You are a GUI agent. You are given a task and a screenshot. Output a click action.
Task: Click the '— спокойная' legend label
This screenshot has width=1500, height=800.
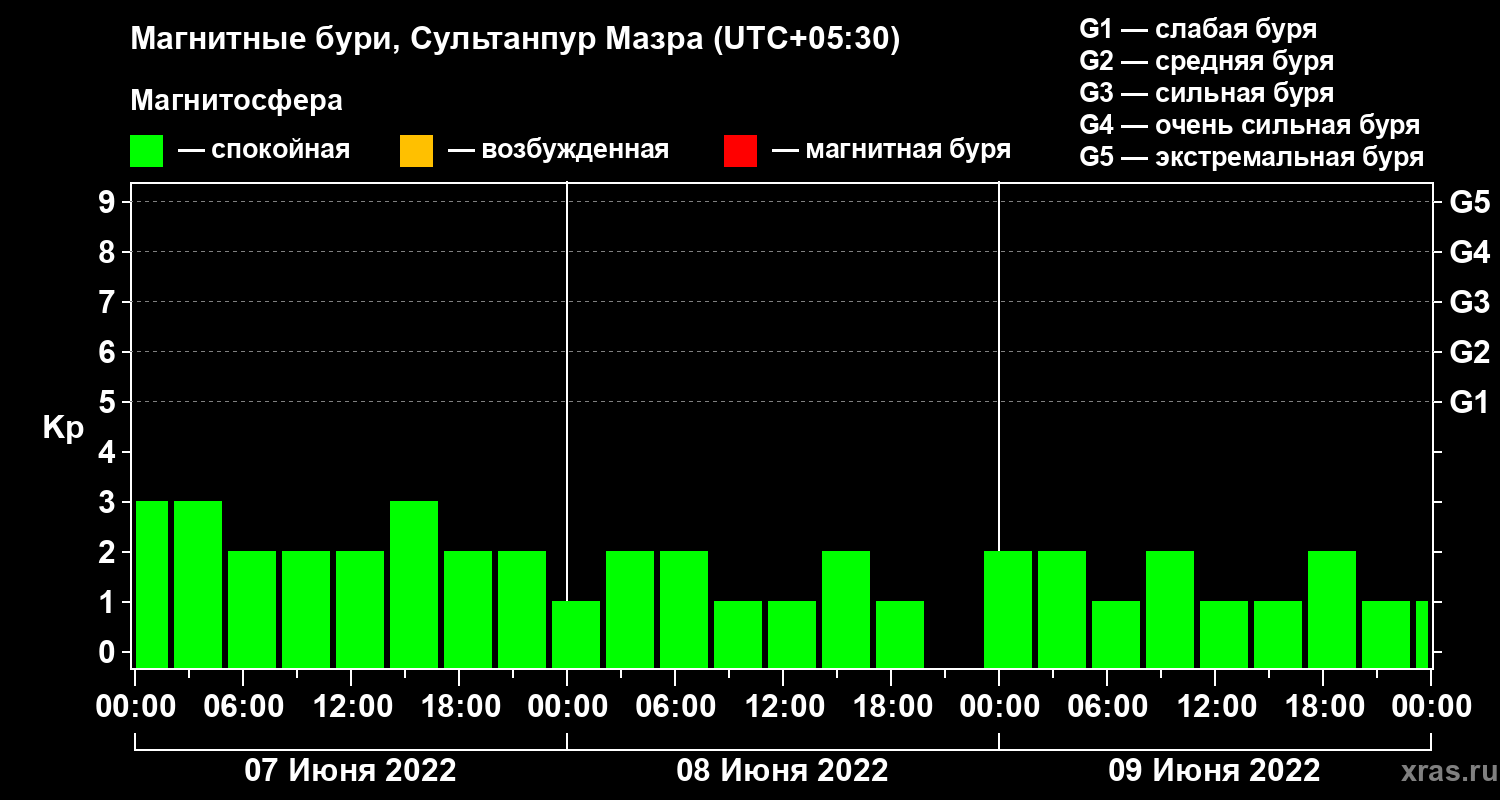click(264, 150)
